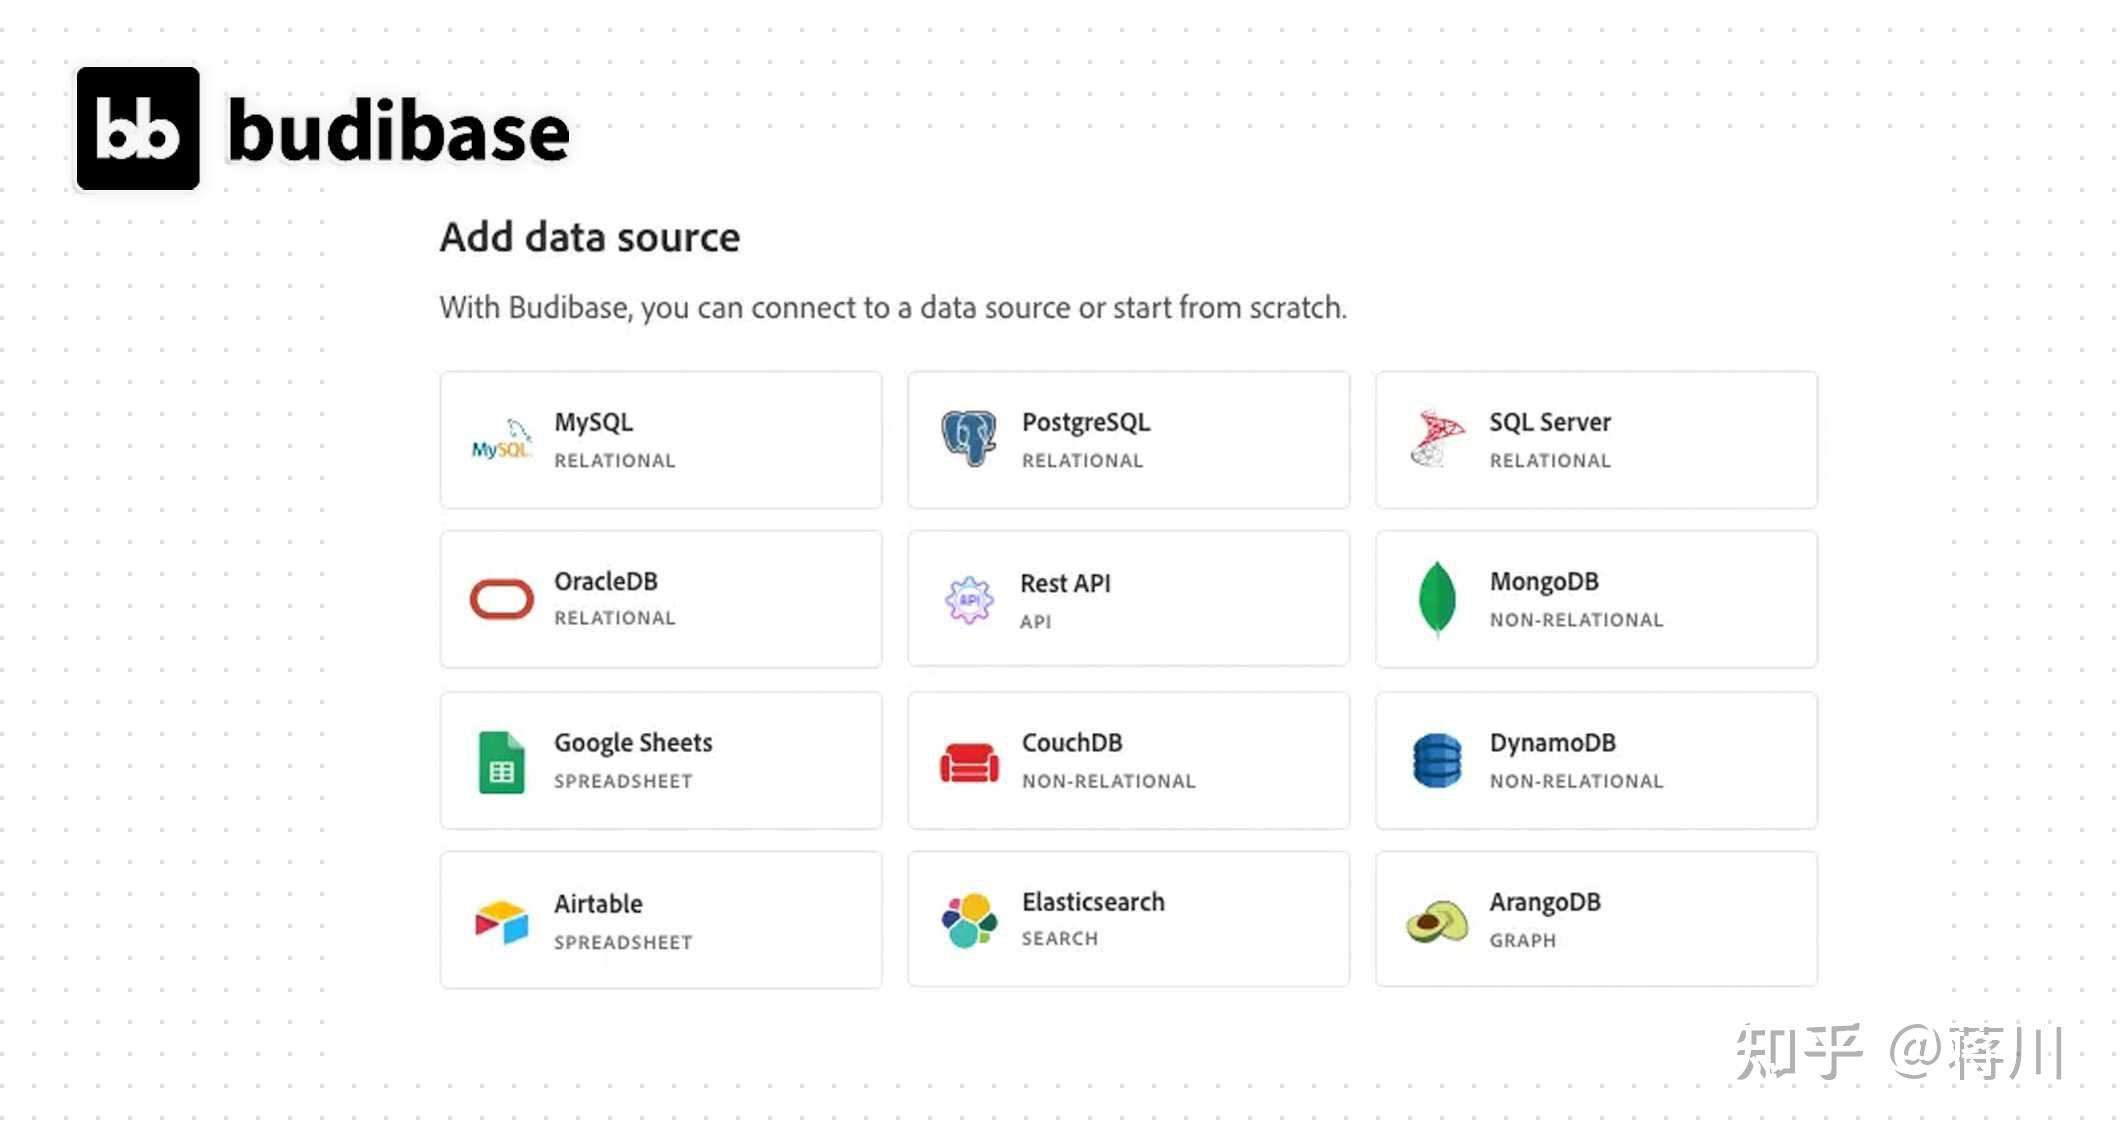Click the Airtable colorful logo icon
Viewport: 2120px width, 1136px height.
(501, 922)
